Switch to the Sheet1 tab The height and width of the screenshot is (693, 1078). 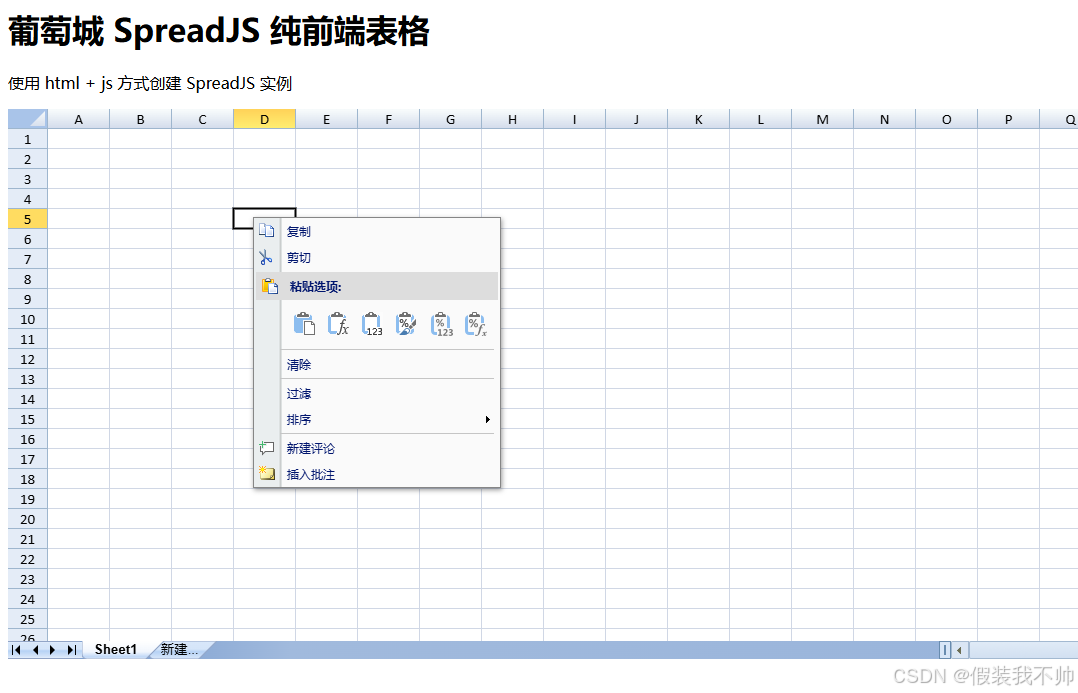tap(116, 650)
